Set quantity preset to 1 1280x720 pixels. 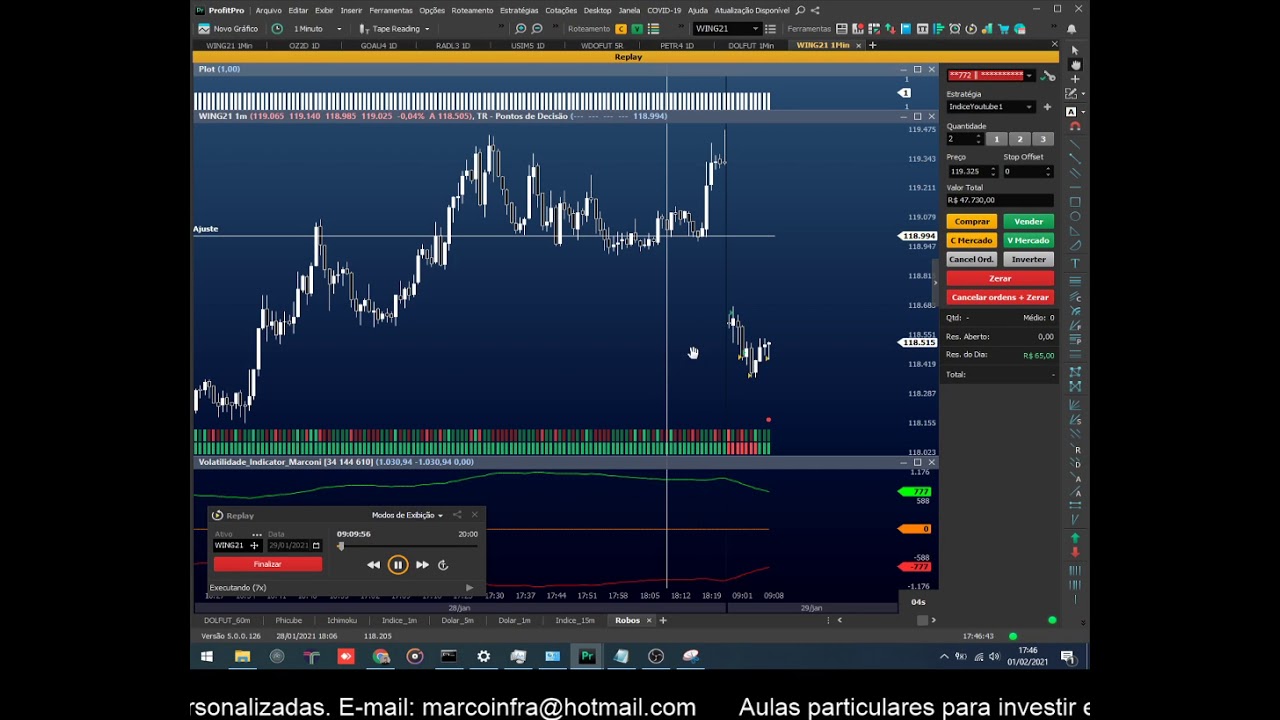996,139
